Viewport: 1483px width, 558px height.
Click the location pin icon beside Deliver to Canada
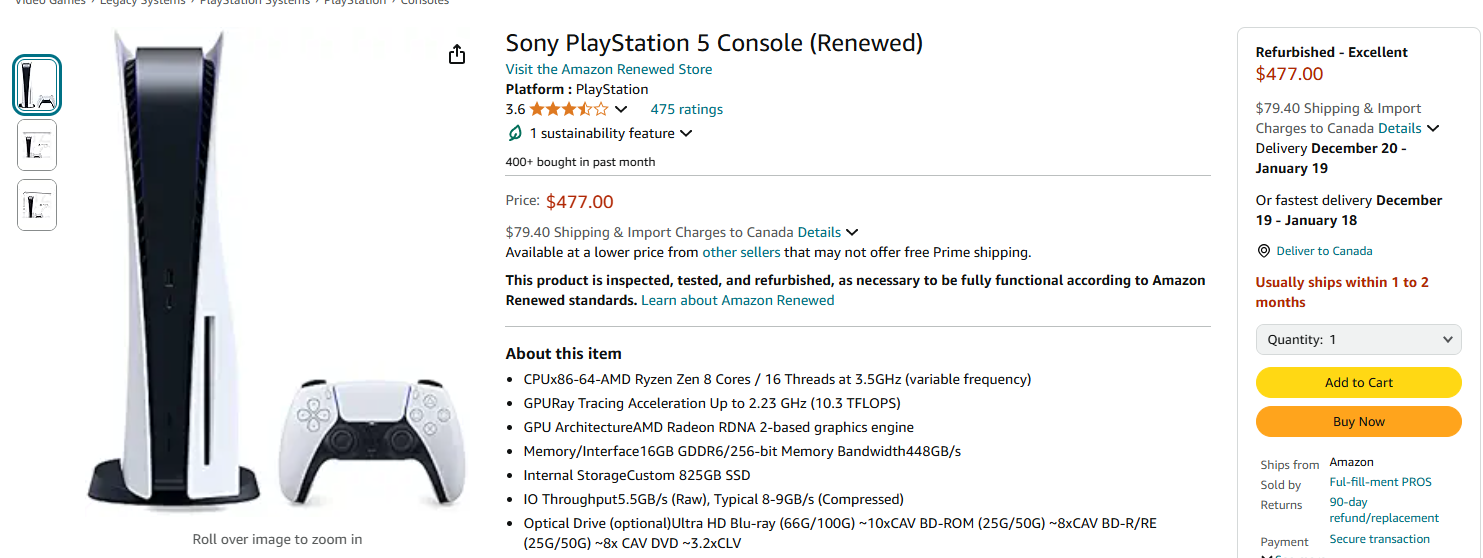1264,251
